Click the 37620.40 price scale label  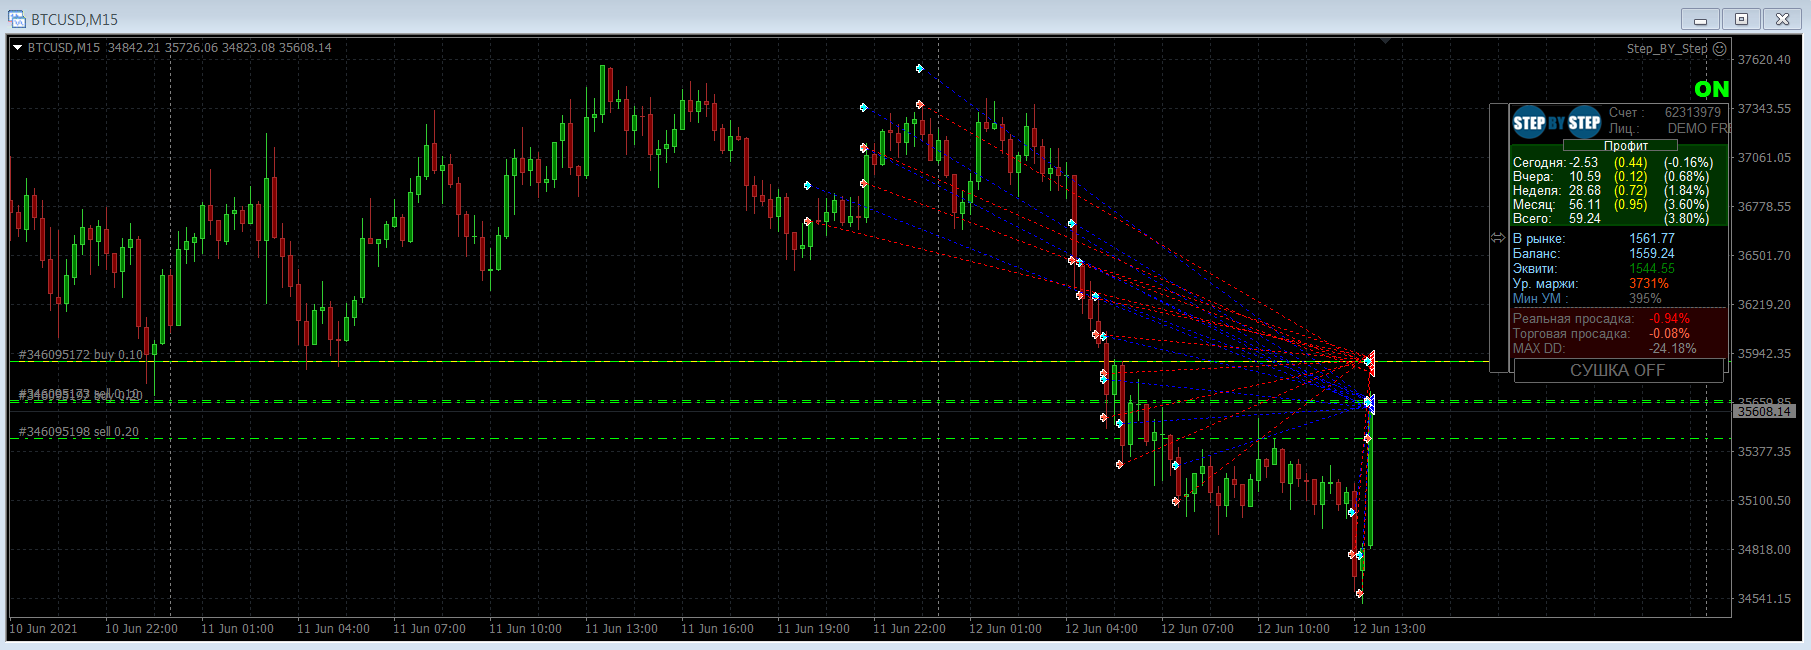[x=1764, y=60]
